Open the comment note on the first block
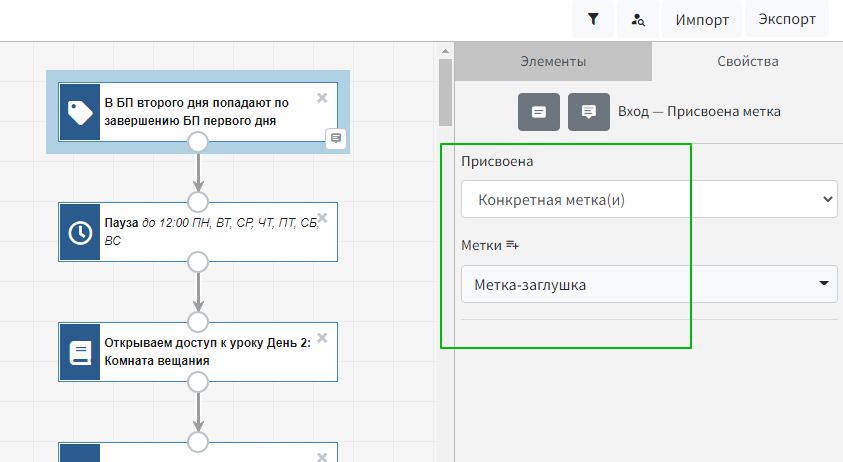This screenshot has height=462, width=843. click(x=336, y=138)
